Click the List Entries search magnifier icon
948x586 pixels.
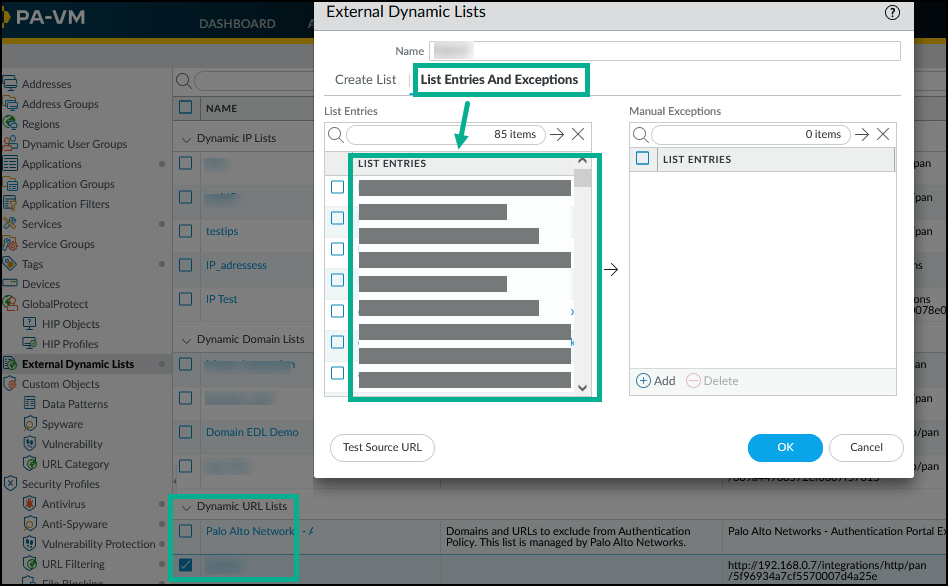(x=335, y=134)
